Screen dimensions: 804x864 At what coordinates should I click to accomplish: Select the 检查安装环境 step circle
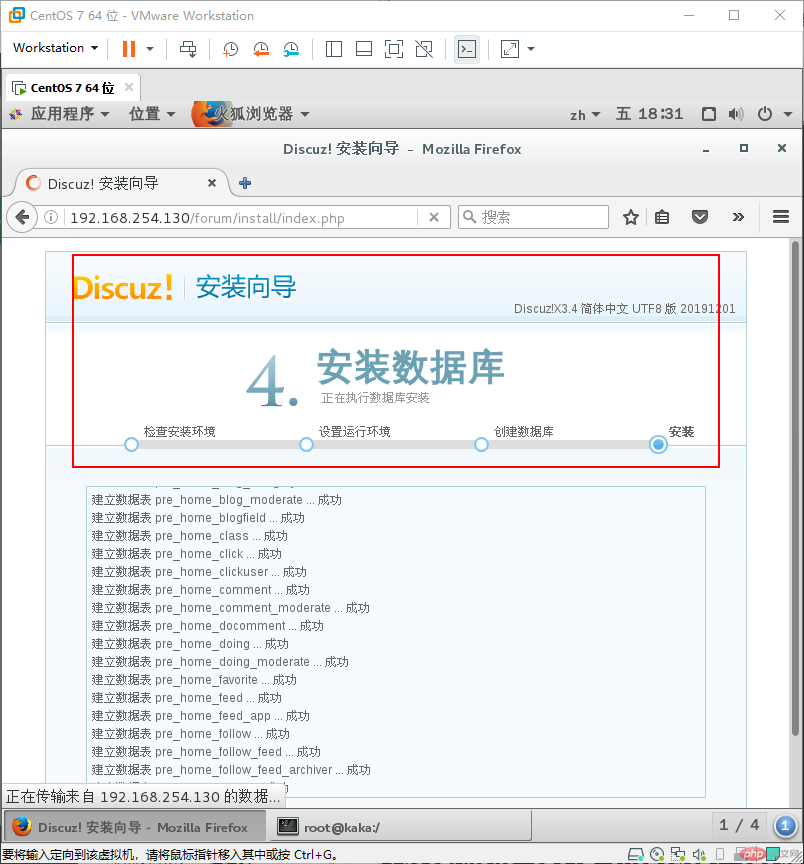coord(131,445)
